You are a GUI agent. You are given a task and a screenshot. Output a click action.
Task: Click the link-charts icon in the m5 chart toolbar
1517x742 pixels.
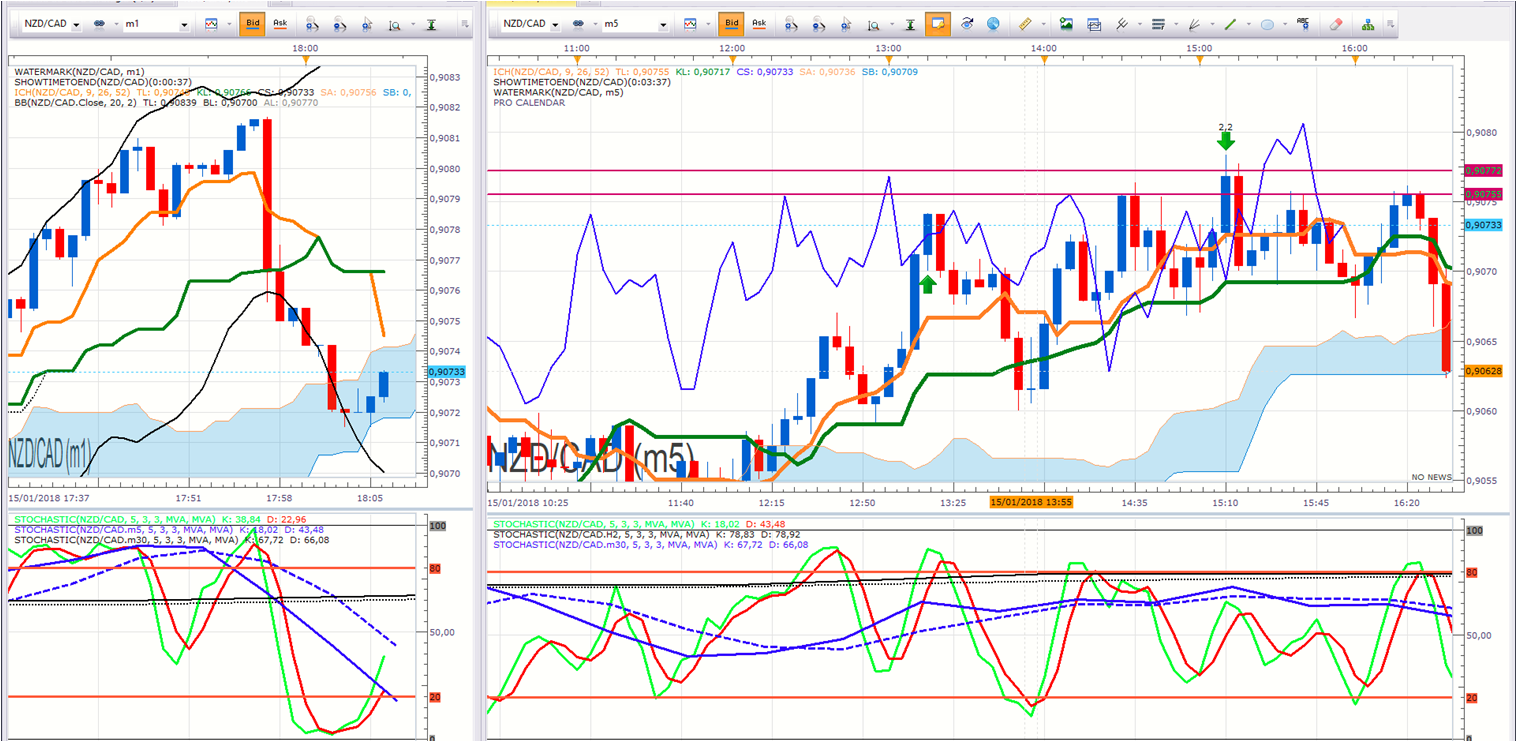click(578, 23)
